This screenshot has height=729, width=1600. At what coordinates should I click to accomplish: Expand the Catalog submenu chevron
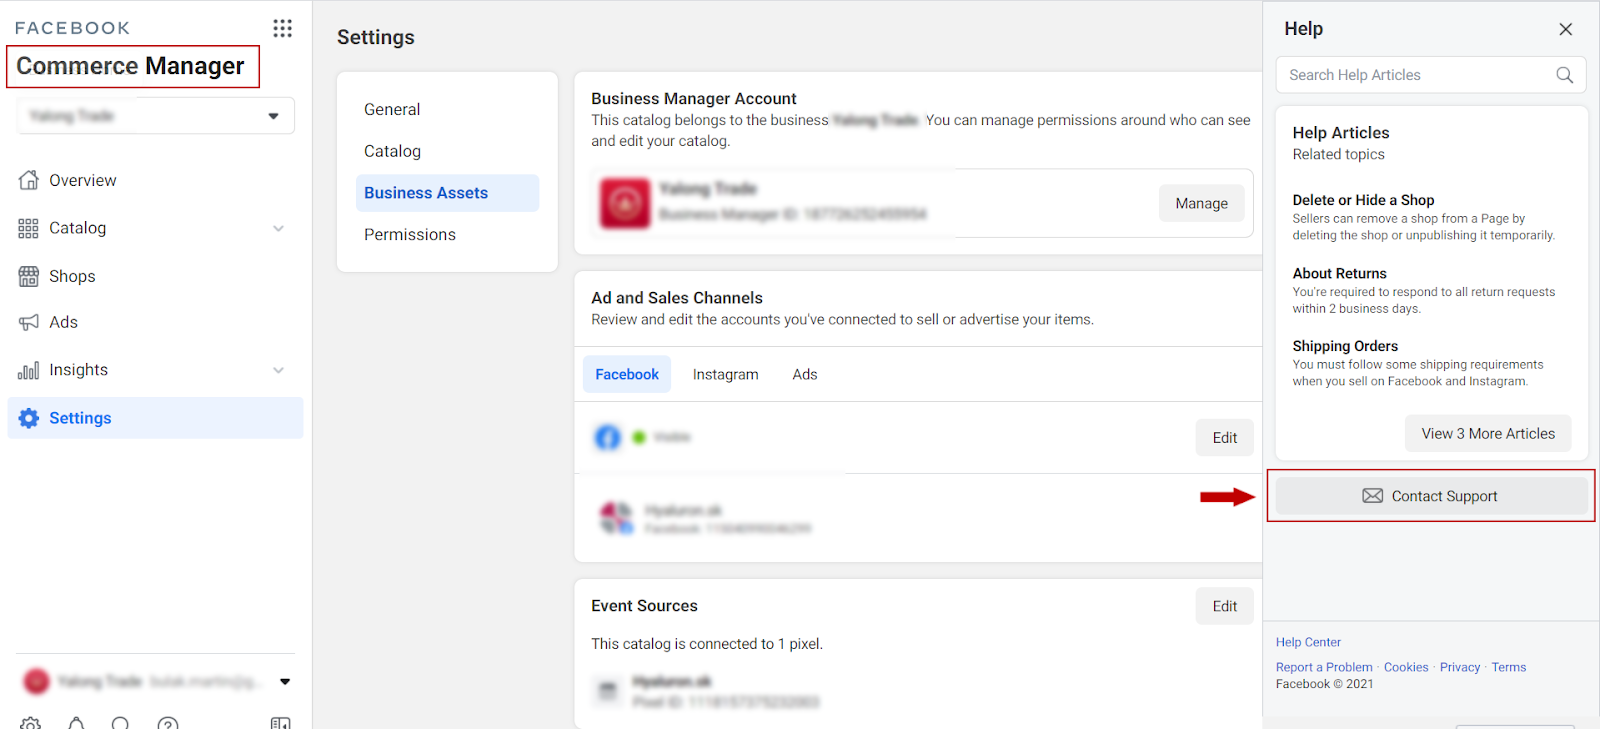[x=278, y=228]
